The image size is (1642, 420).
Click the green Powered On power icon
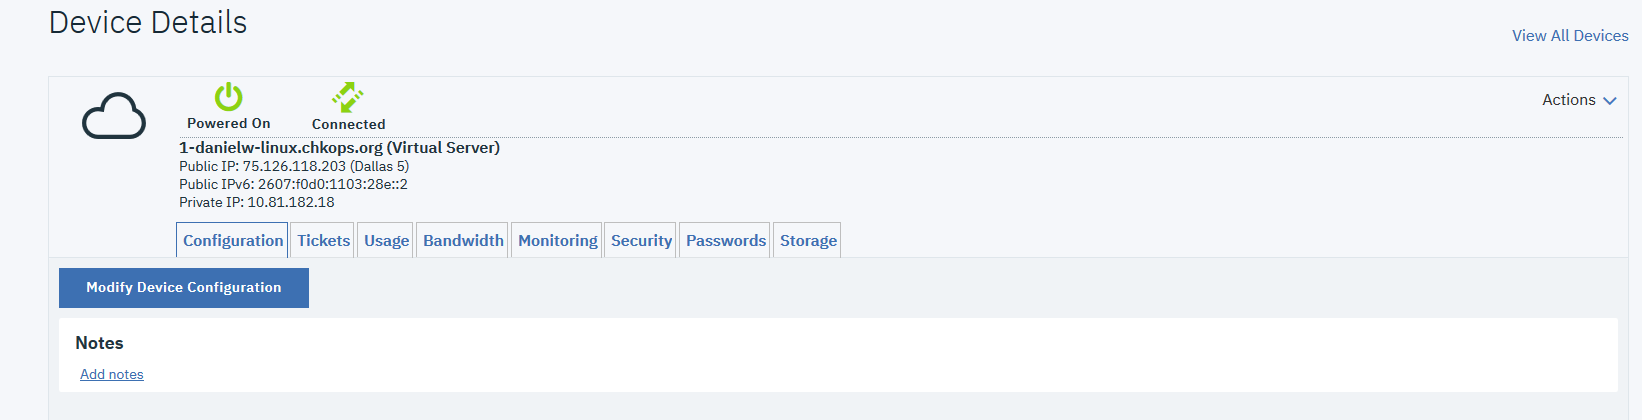229,97
